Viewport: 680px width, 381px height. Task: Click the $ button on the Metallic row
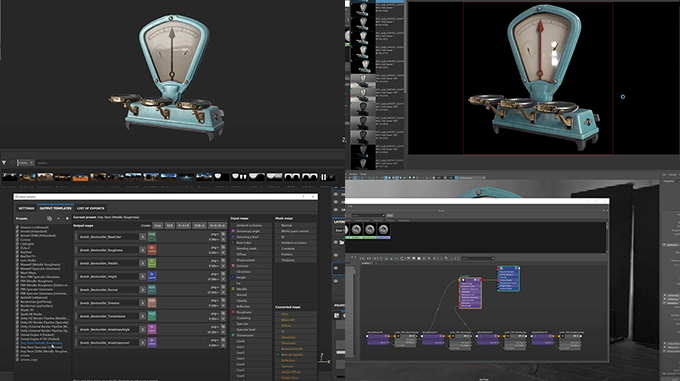(143, 263)
